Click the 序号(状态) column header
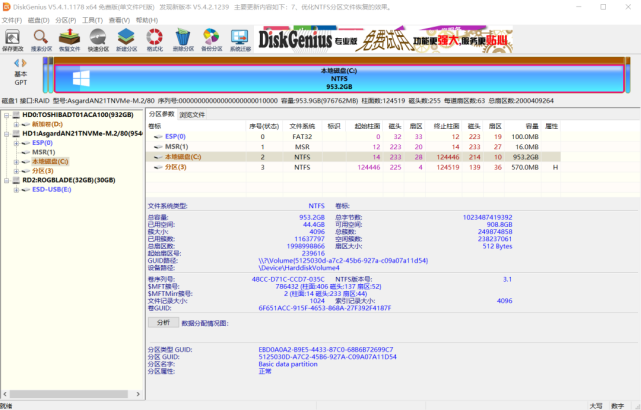This screenshot has width=641, height=410. pyautogui.click(x=264, y=126)
